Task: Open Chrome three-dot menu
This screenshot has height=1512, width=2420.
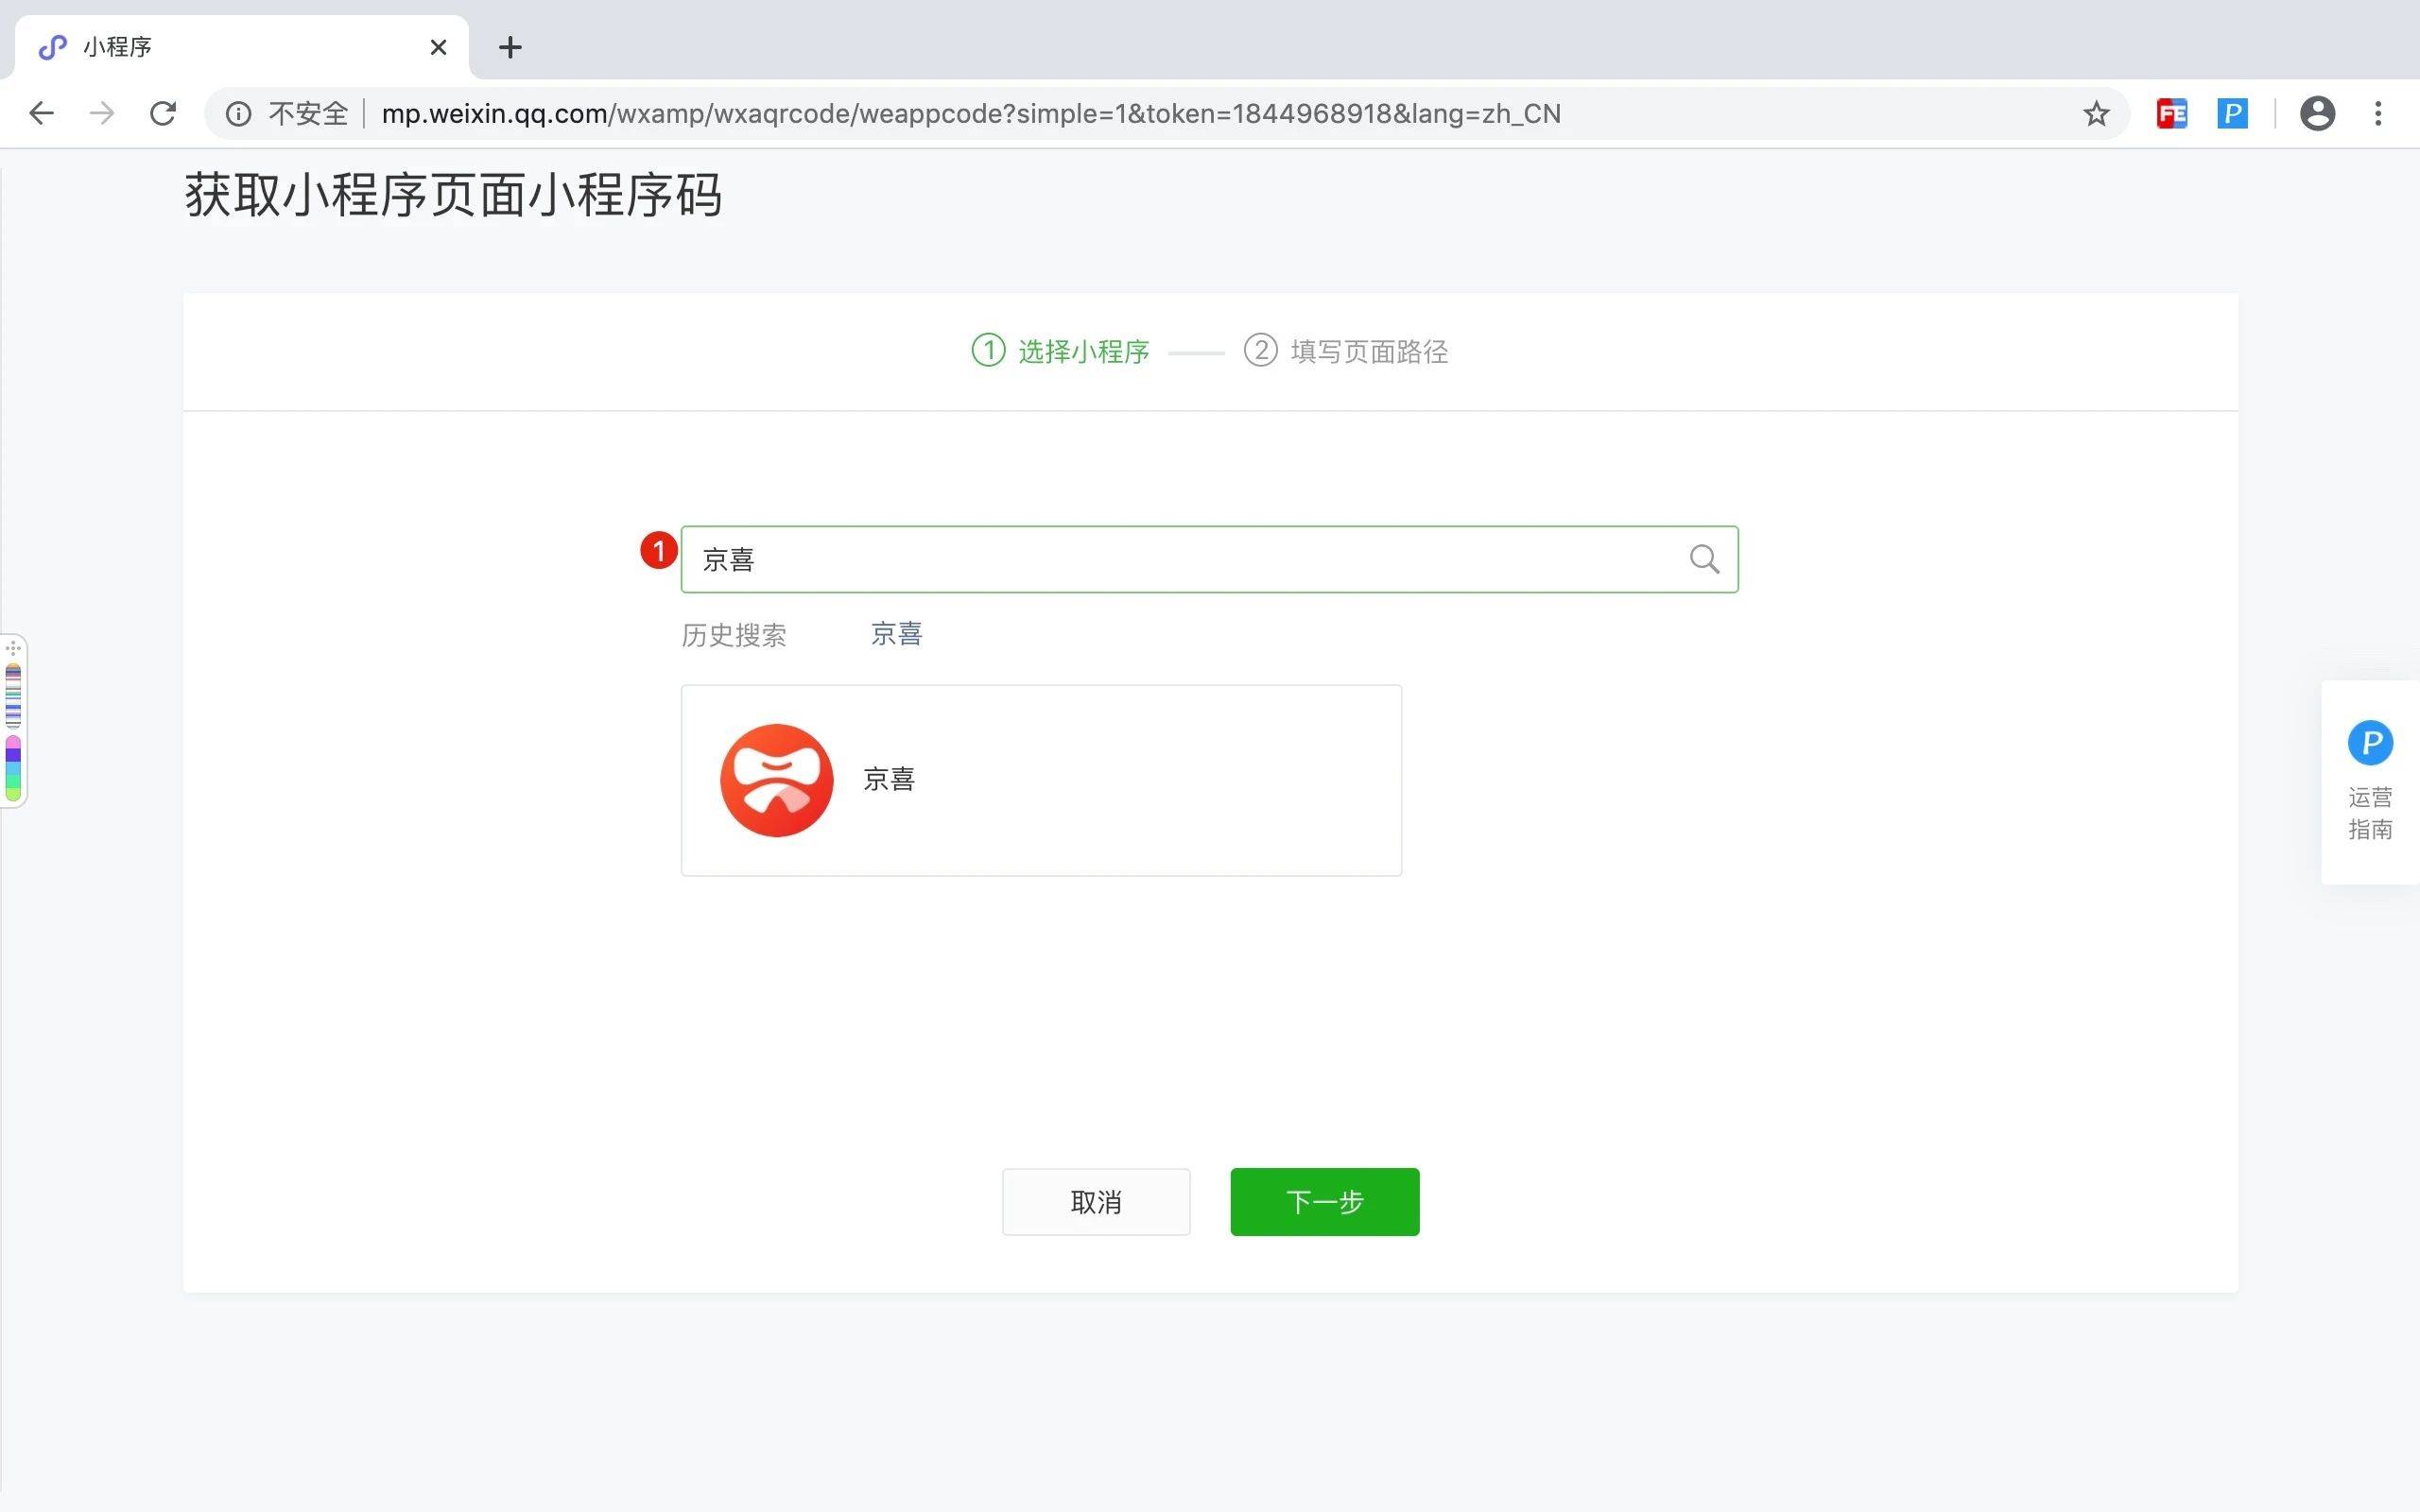Action: tap(2378, 113)
